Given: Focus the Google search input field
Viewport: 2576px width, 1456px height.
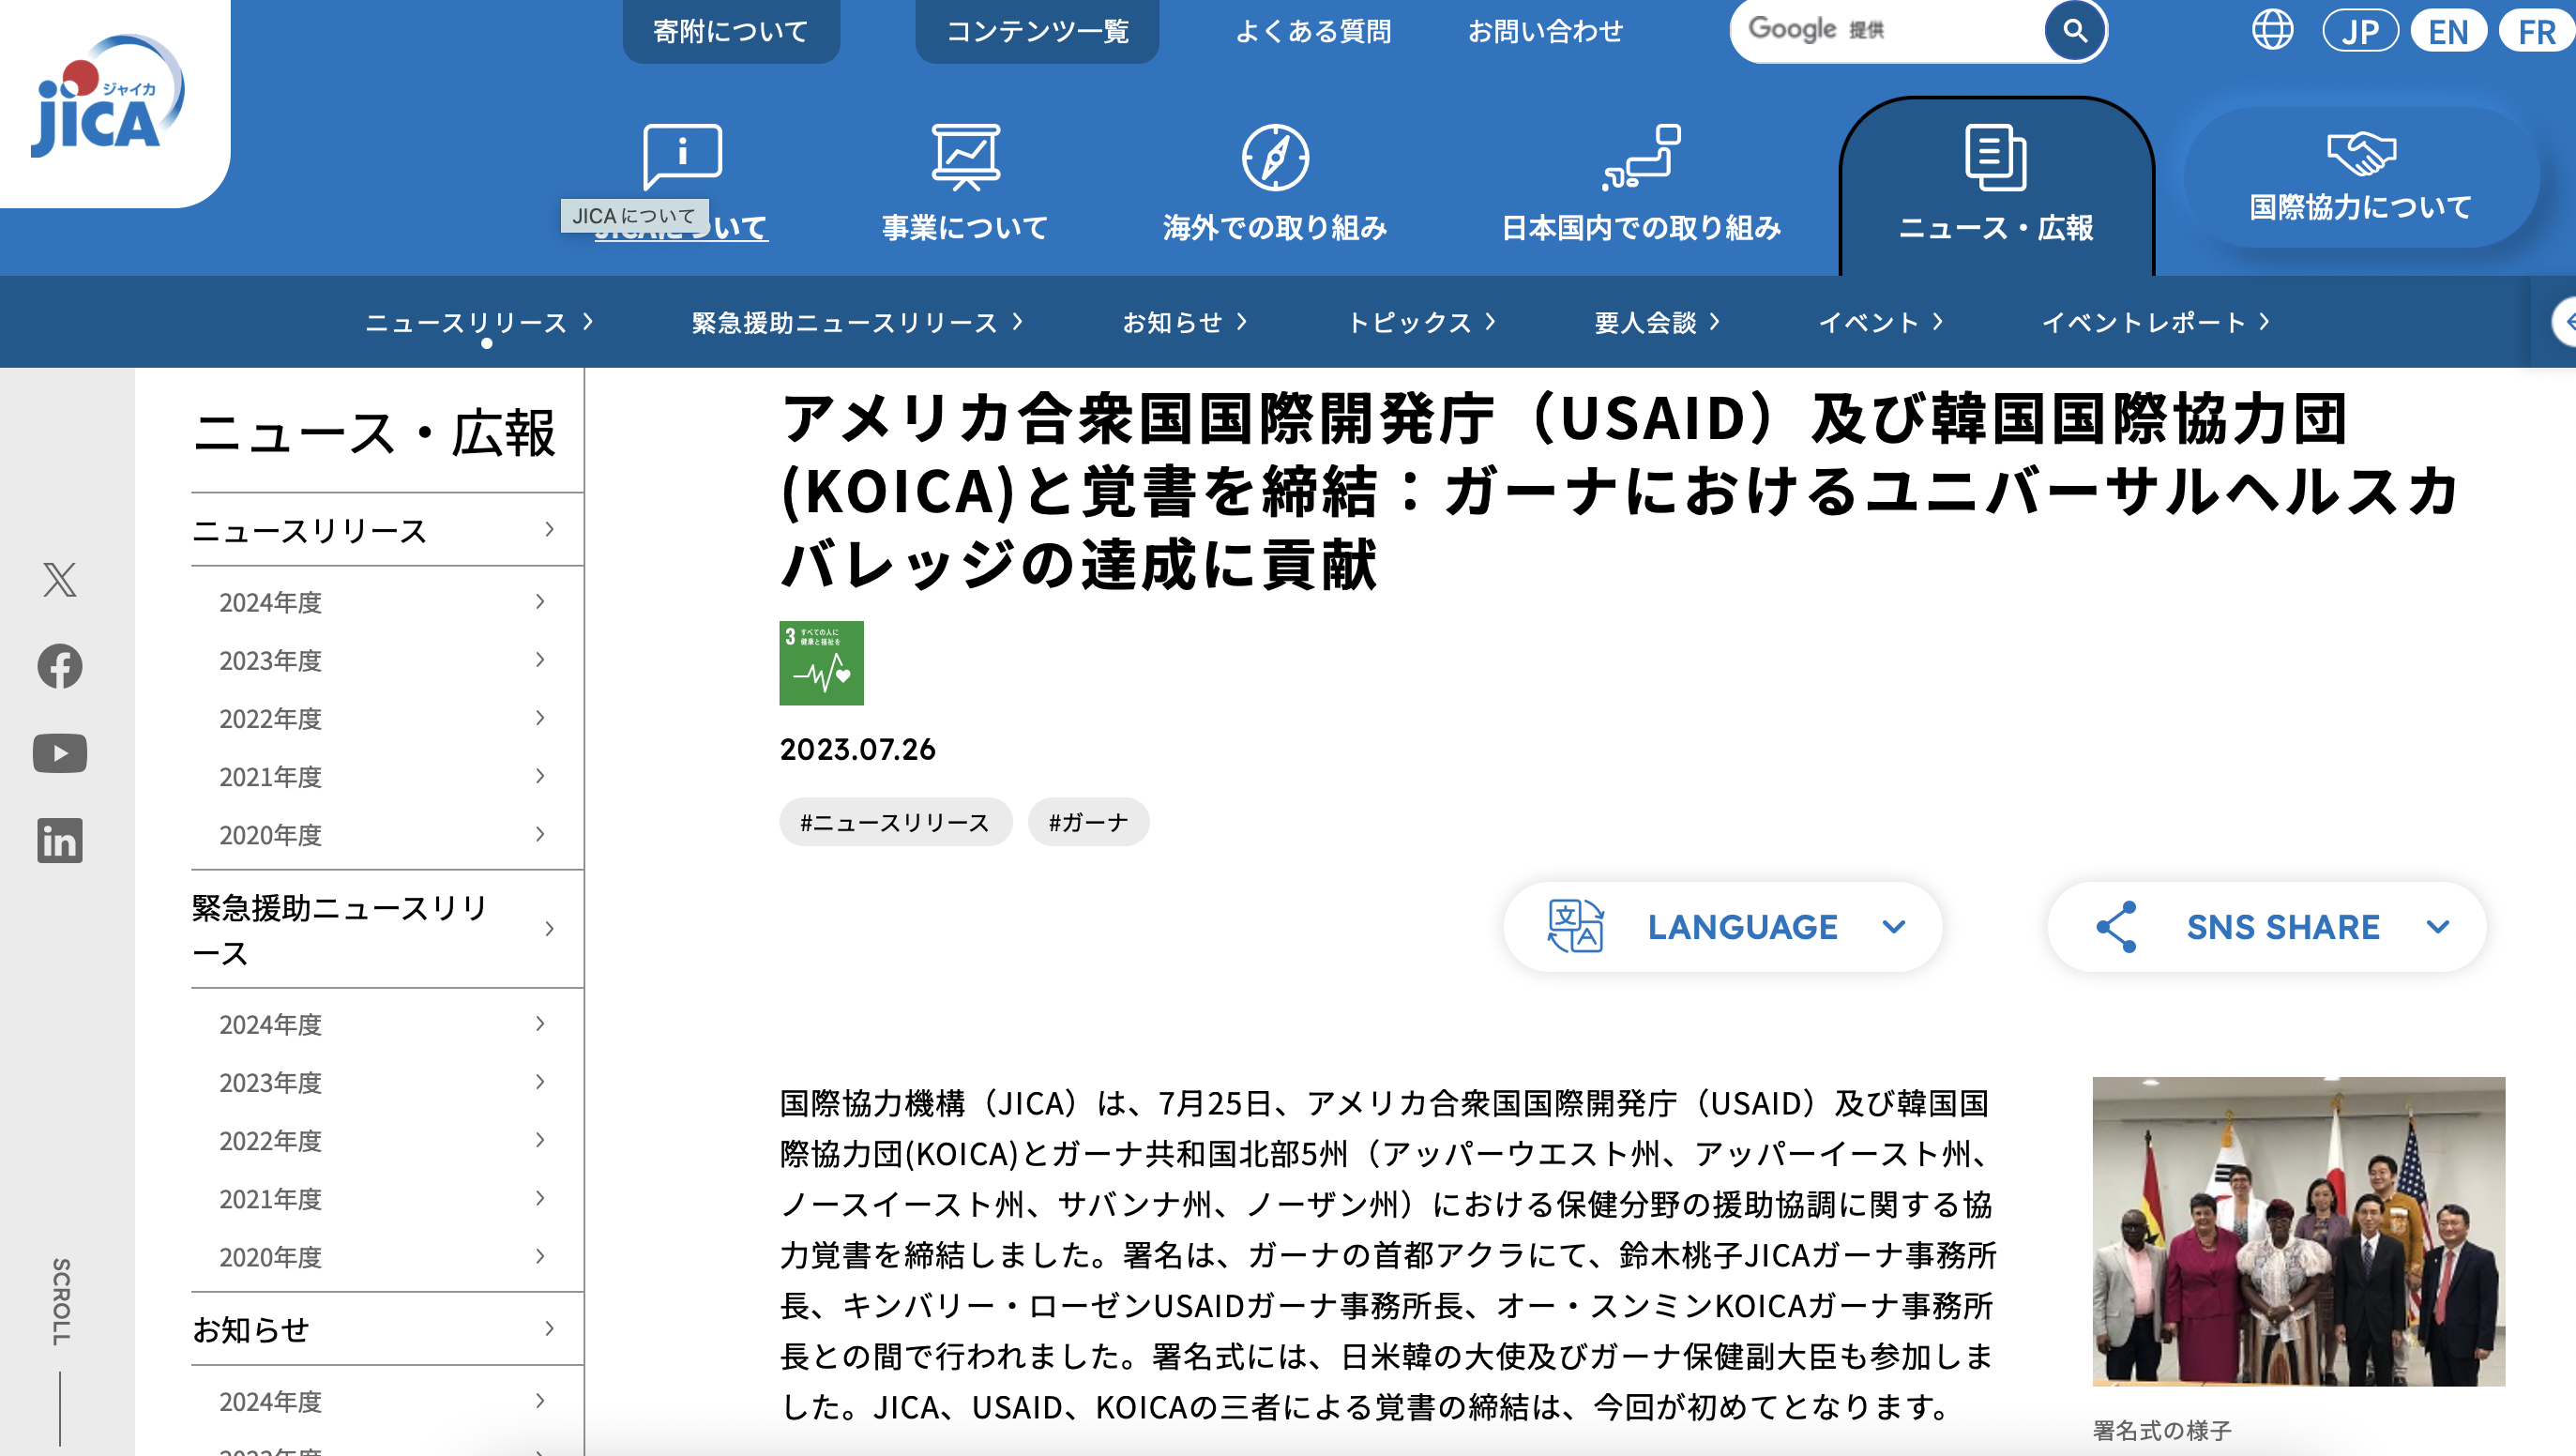Looking at the screenshot, I should [1890, 31].
